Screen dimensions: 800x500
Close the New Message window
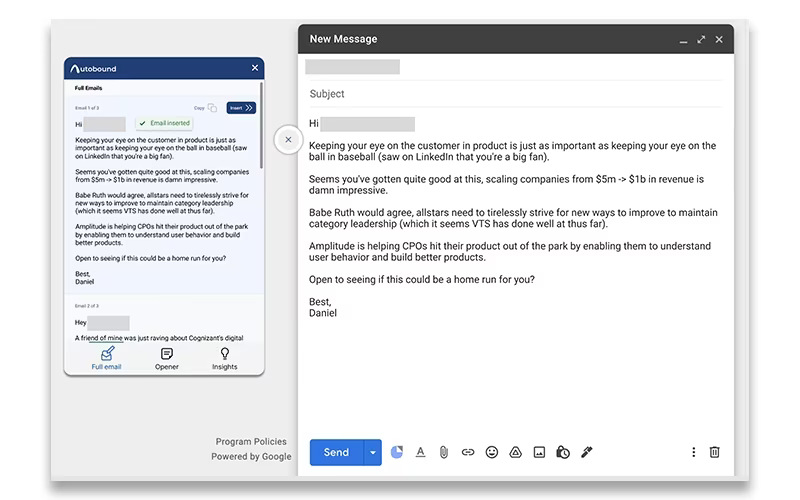point(719,39)
